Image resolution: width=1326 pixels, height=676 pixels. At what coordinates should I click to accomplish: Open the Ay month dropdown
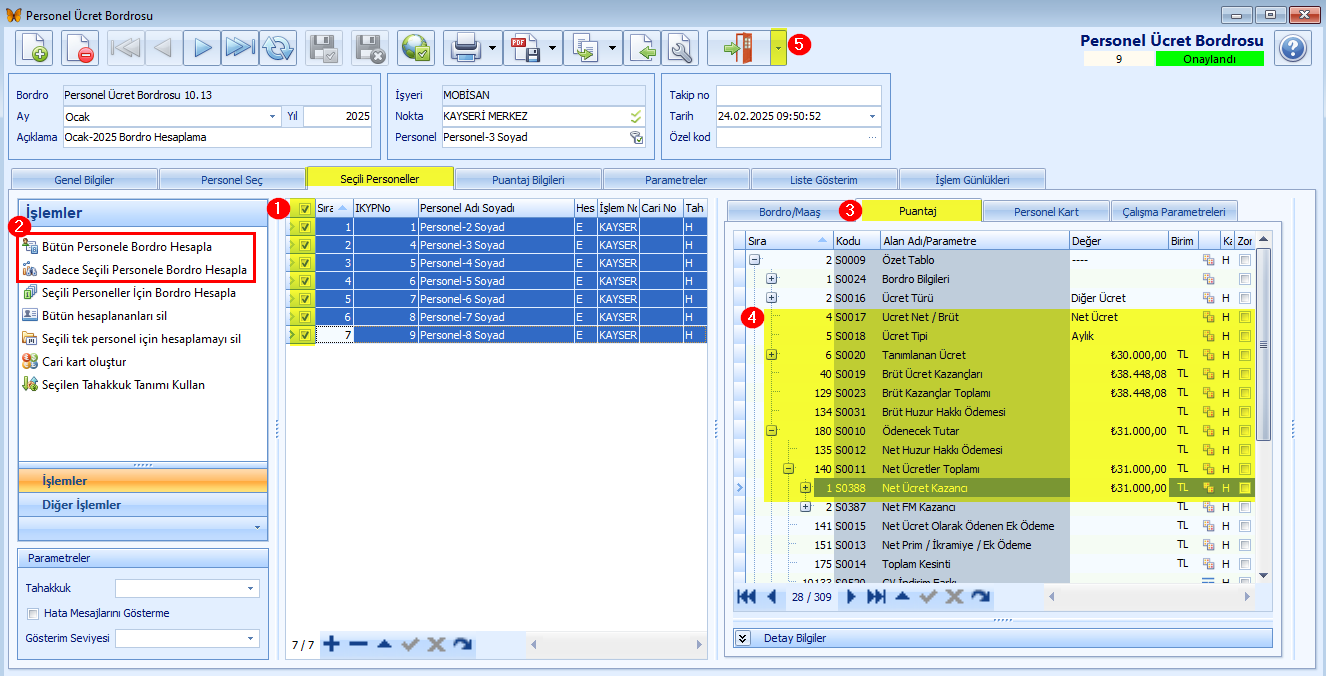point(273,117)
